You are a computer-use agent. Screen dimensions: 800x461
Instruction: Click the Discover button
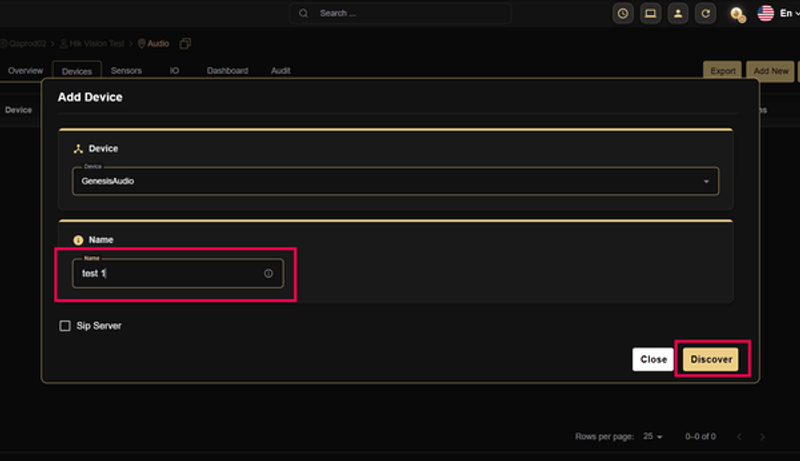(x=711, y=360)
